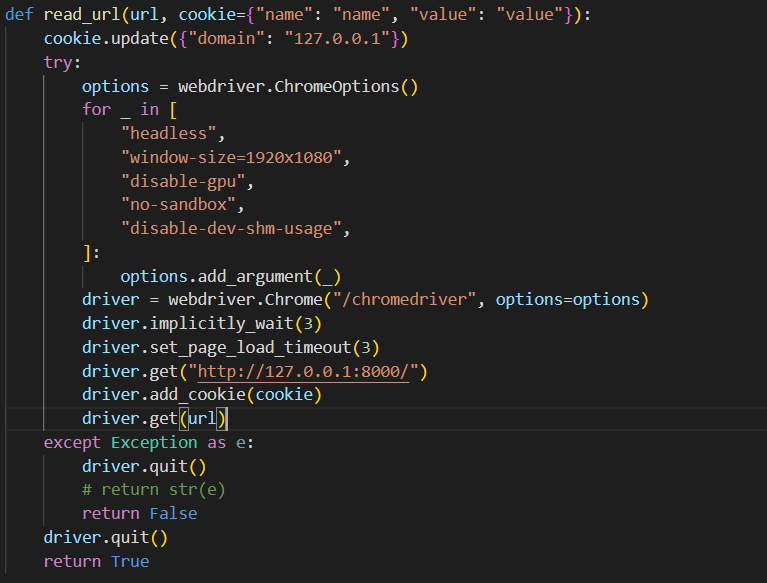The height and width of the screenshot is (583, 767).
Task: Click the function name read_url
Action: click(81, 15)
